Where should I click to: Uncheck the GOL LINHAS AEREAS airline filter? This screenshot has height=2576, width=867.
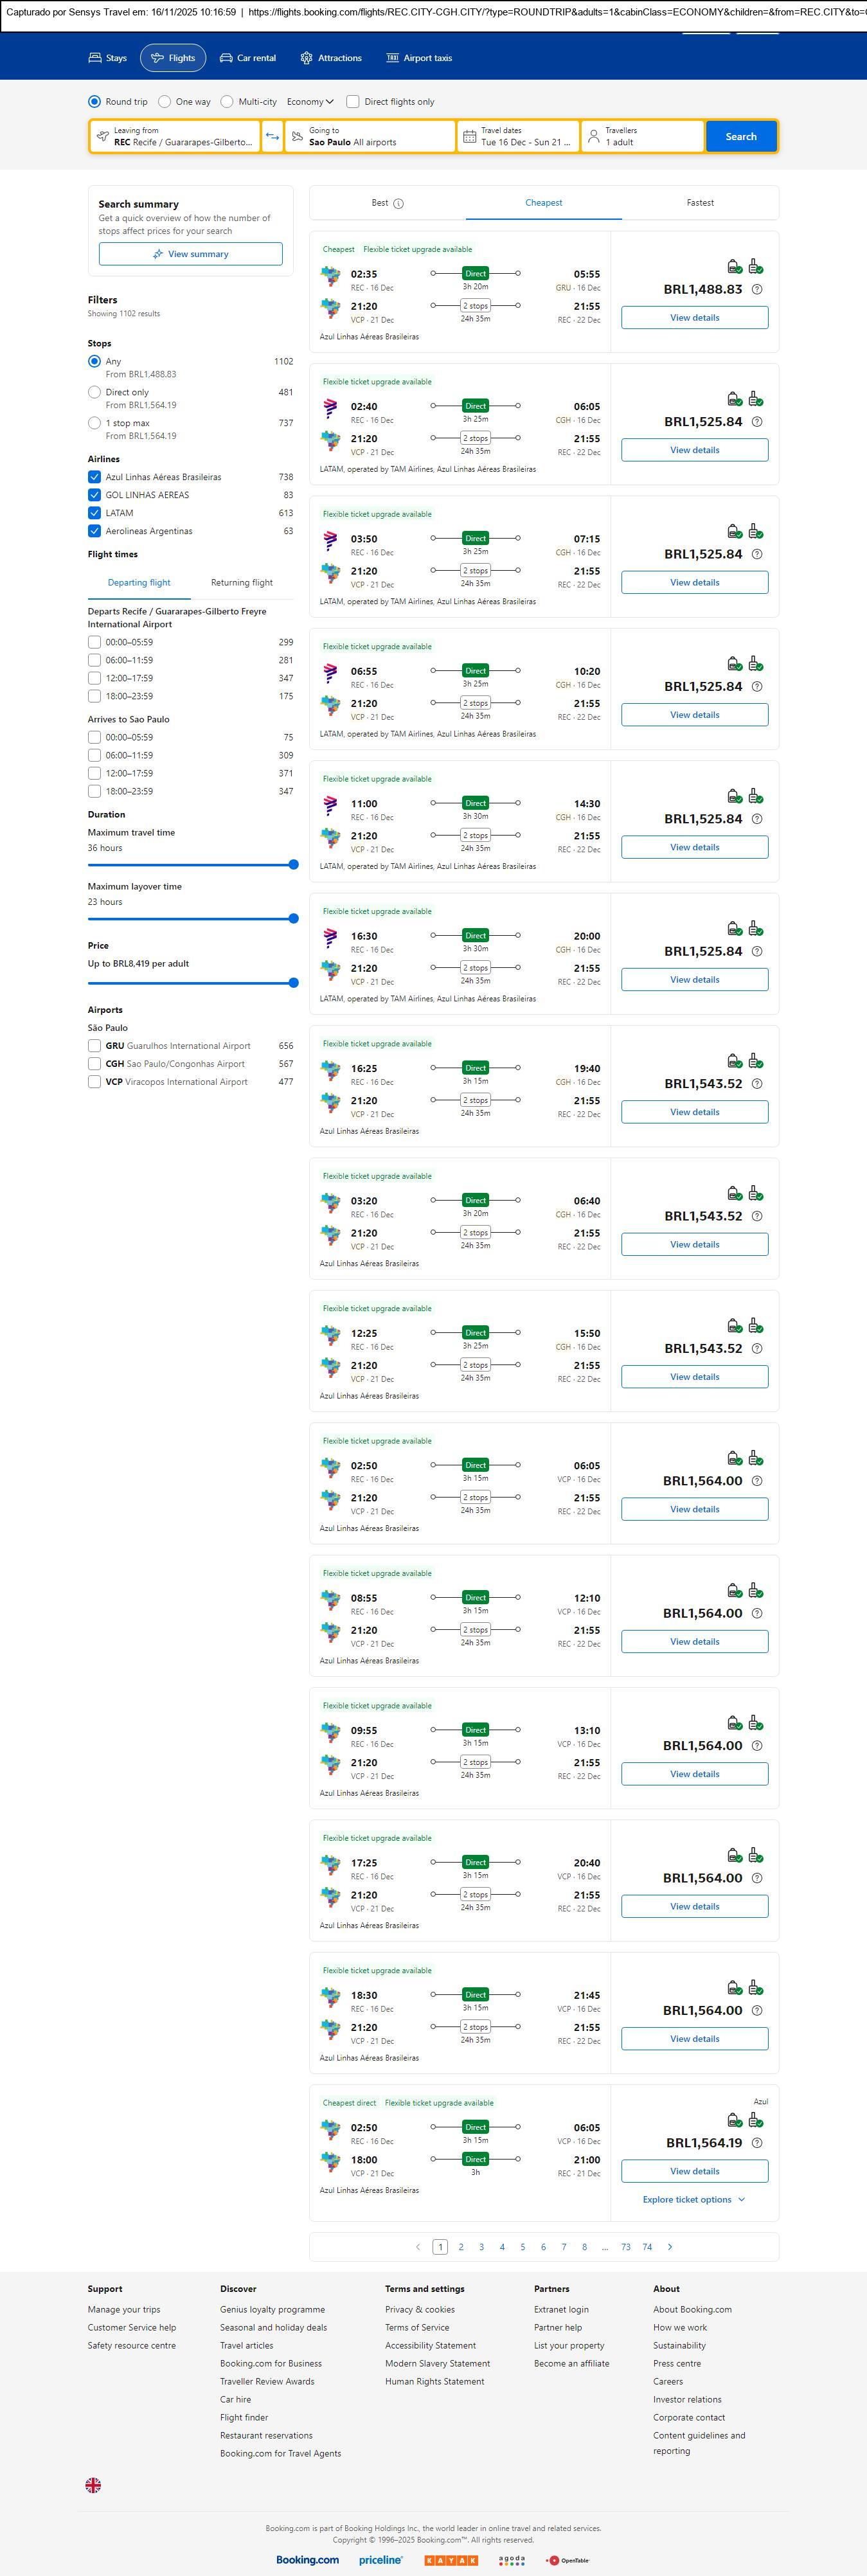coord(94,495)
